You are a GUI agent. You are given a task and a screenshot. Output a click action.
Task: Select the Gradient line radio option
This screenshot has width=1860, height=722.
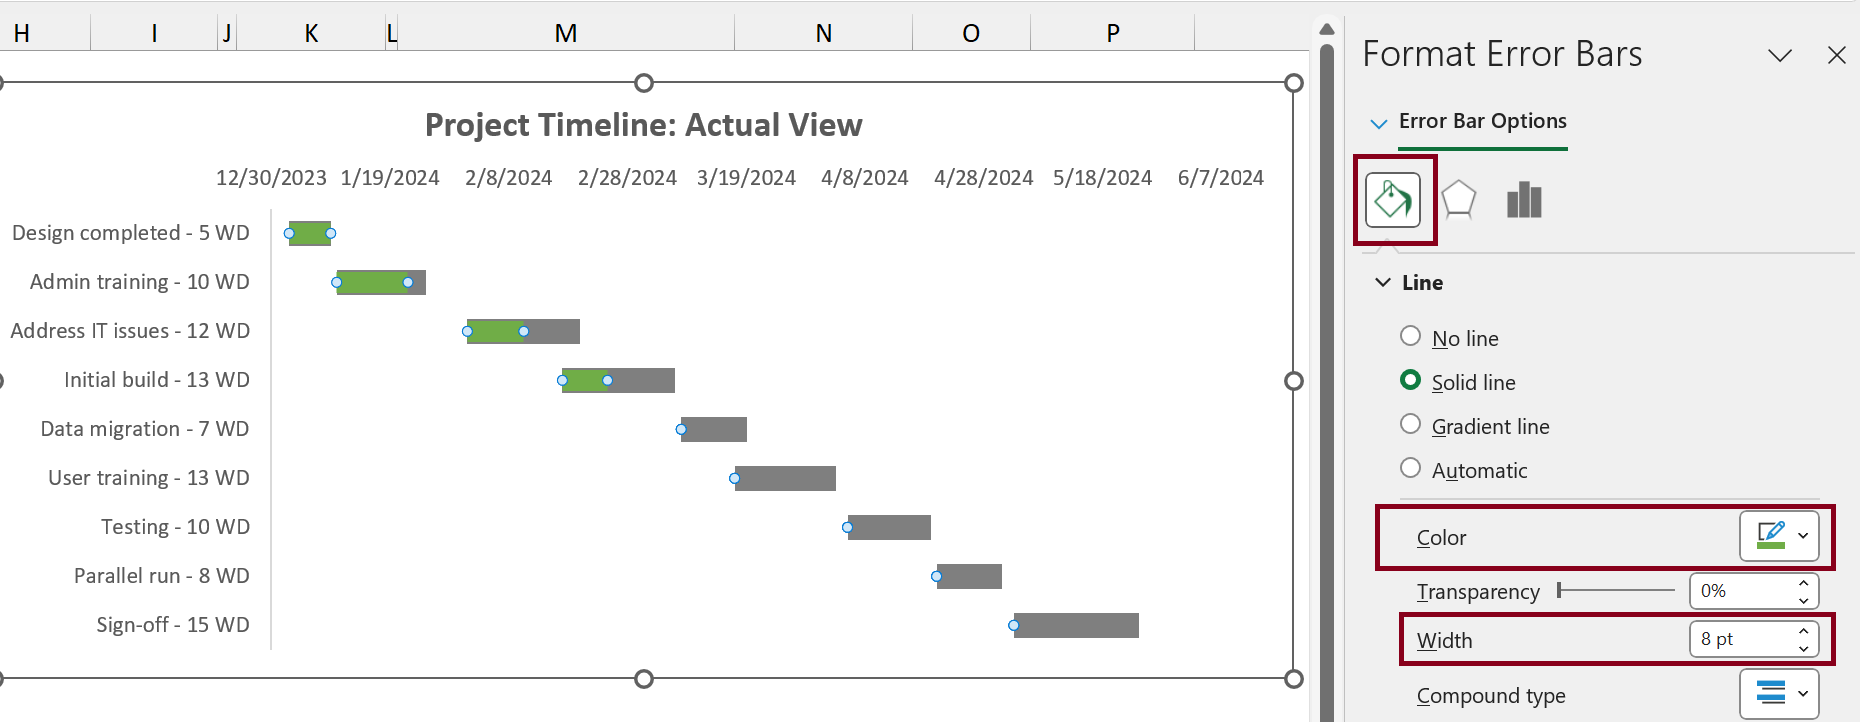tap(1410, 425)
